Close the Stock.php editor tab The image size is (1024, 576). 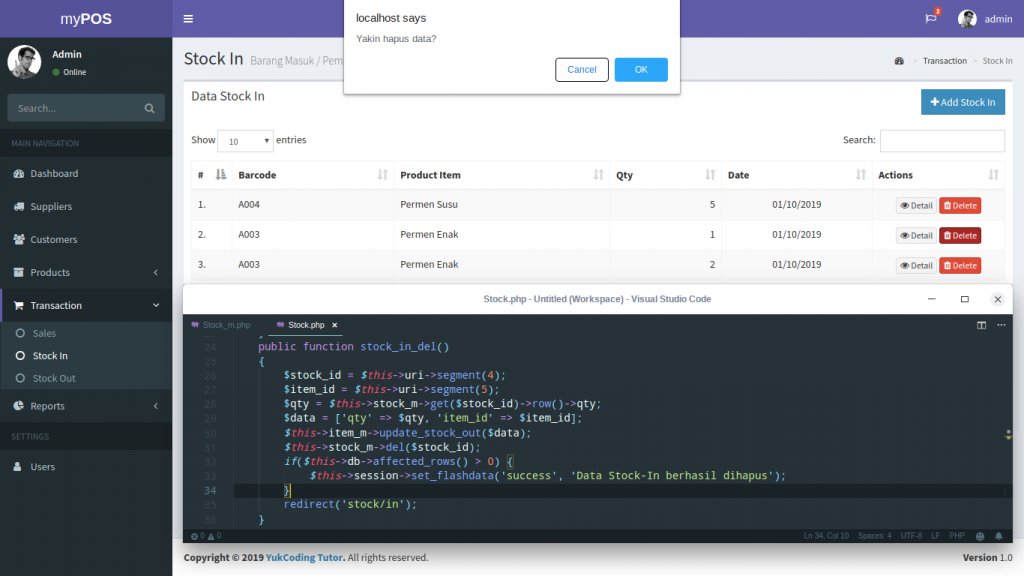click(x=335, y=325)
